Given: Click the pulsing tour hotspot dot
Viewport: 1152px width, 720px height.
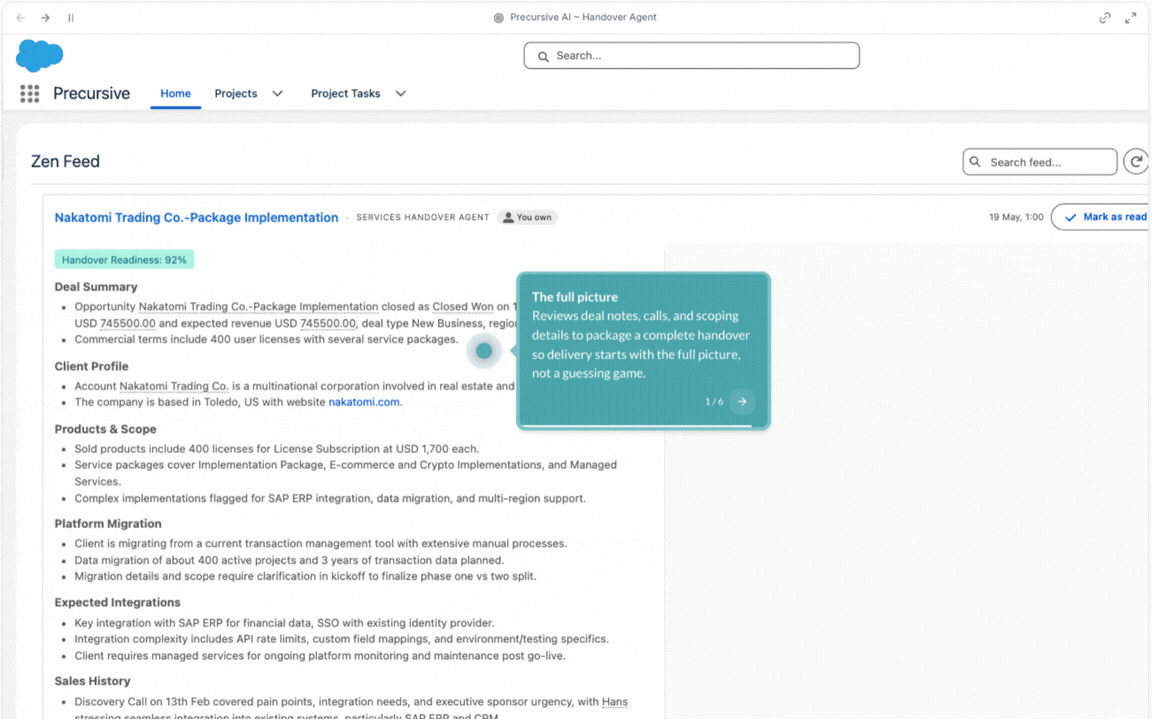Looking at the screenshot, I should (x=483, y=351).
